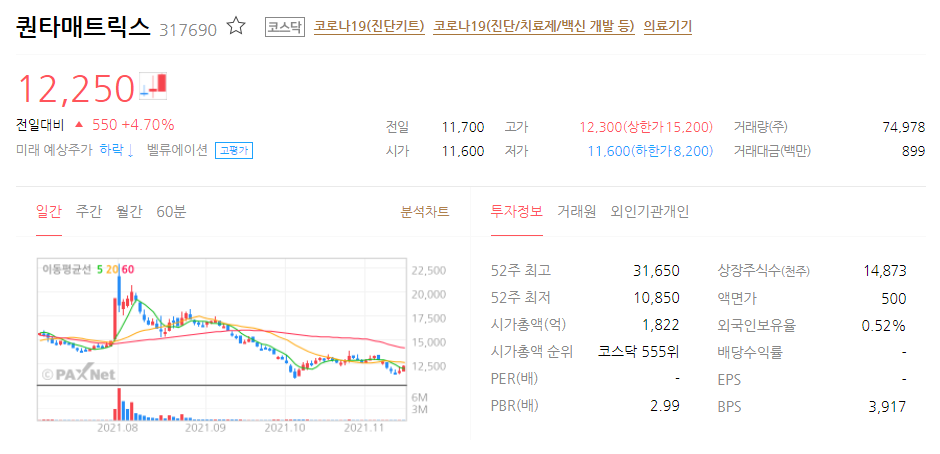Click the change value 550 +4.70%
940x454 pixels.
tap(132, 125)
